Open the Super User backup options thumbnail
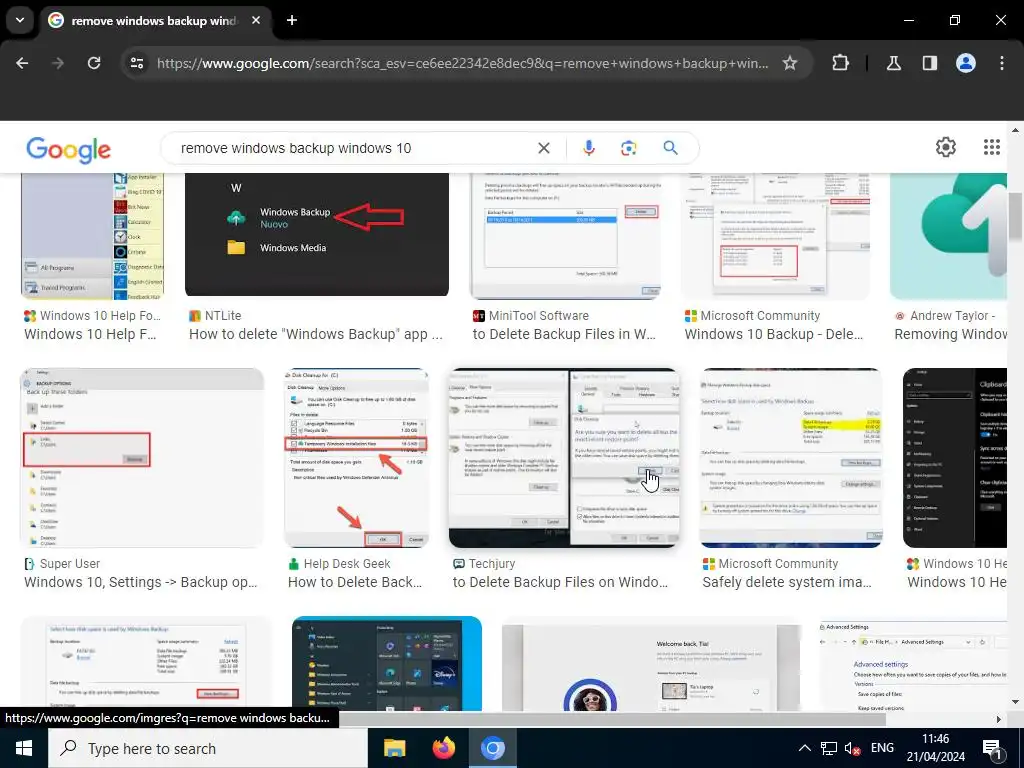The image size is (1024, 768). (x=142, y=458)
